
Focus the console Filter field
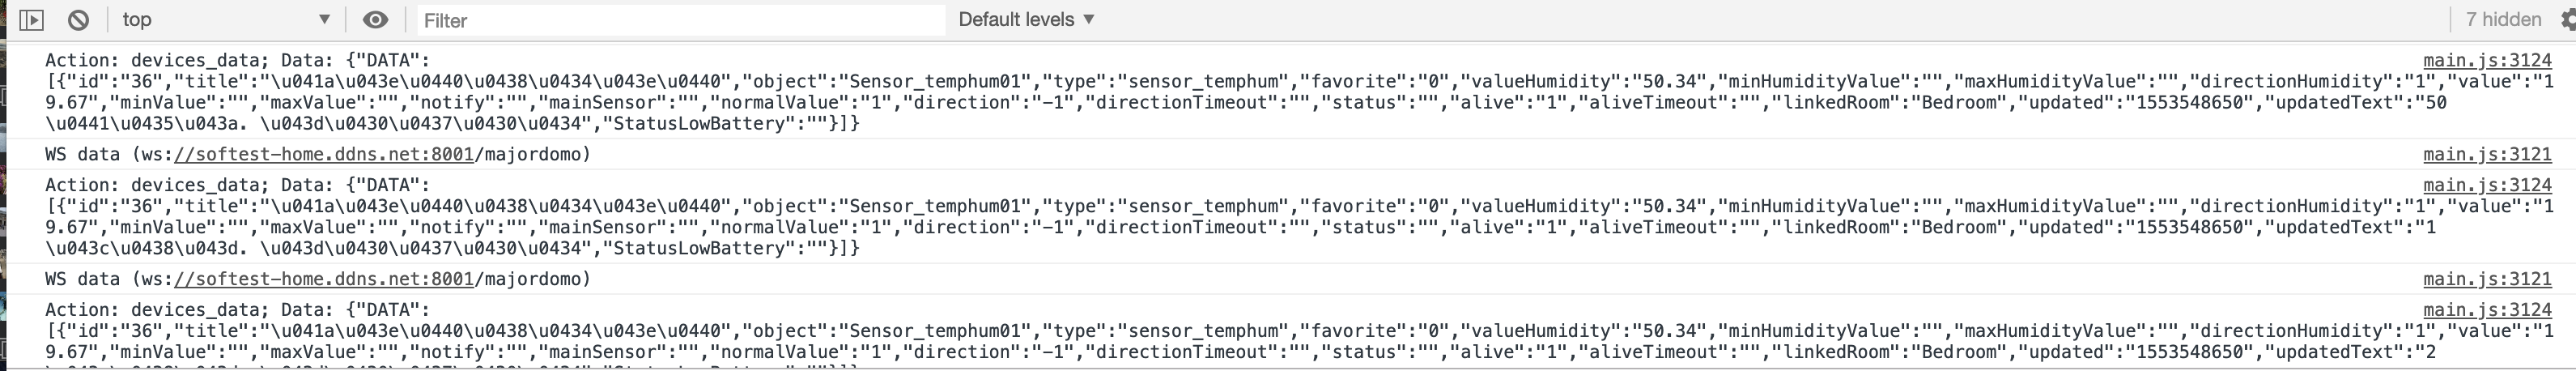(680, 20)
